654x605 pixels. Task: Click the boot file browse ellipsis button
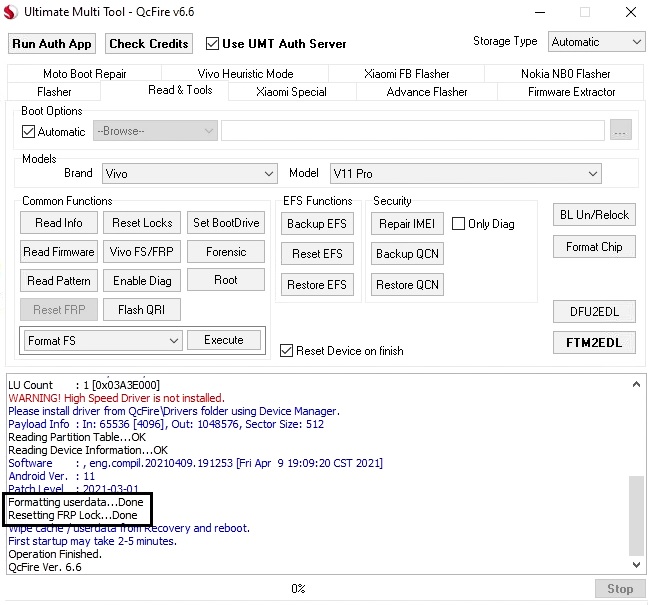click(621, 131)
